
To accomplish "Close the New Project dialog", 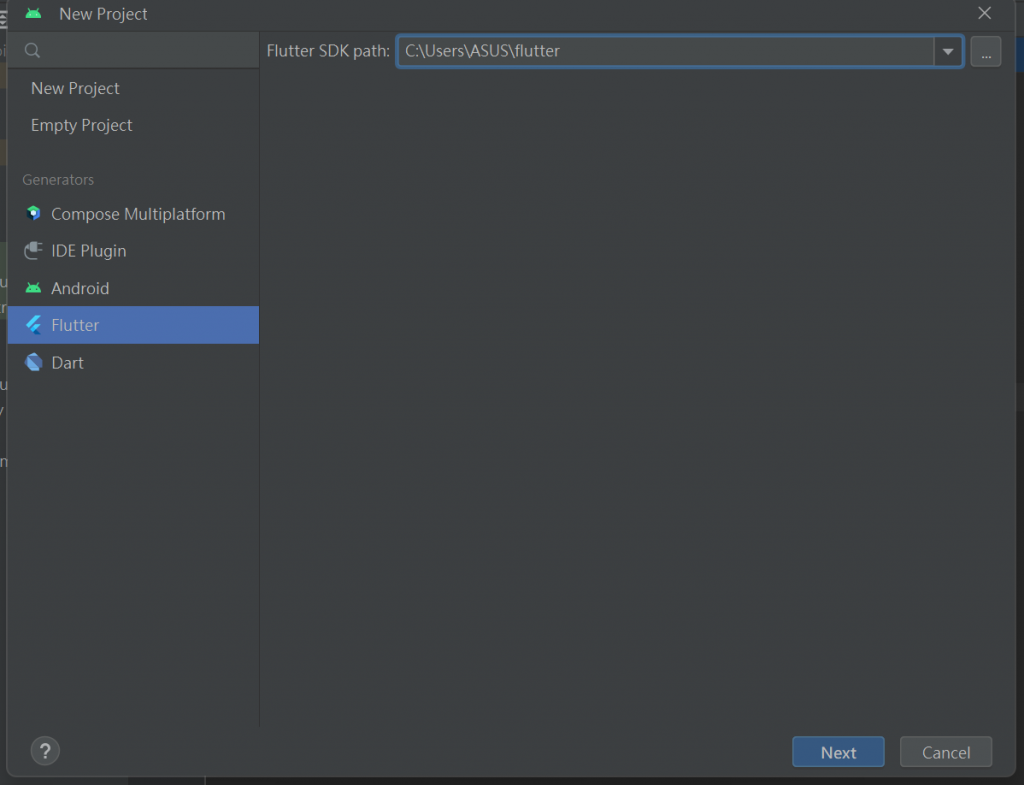I will [x=985, y=13].
